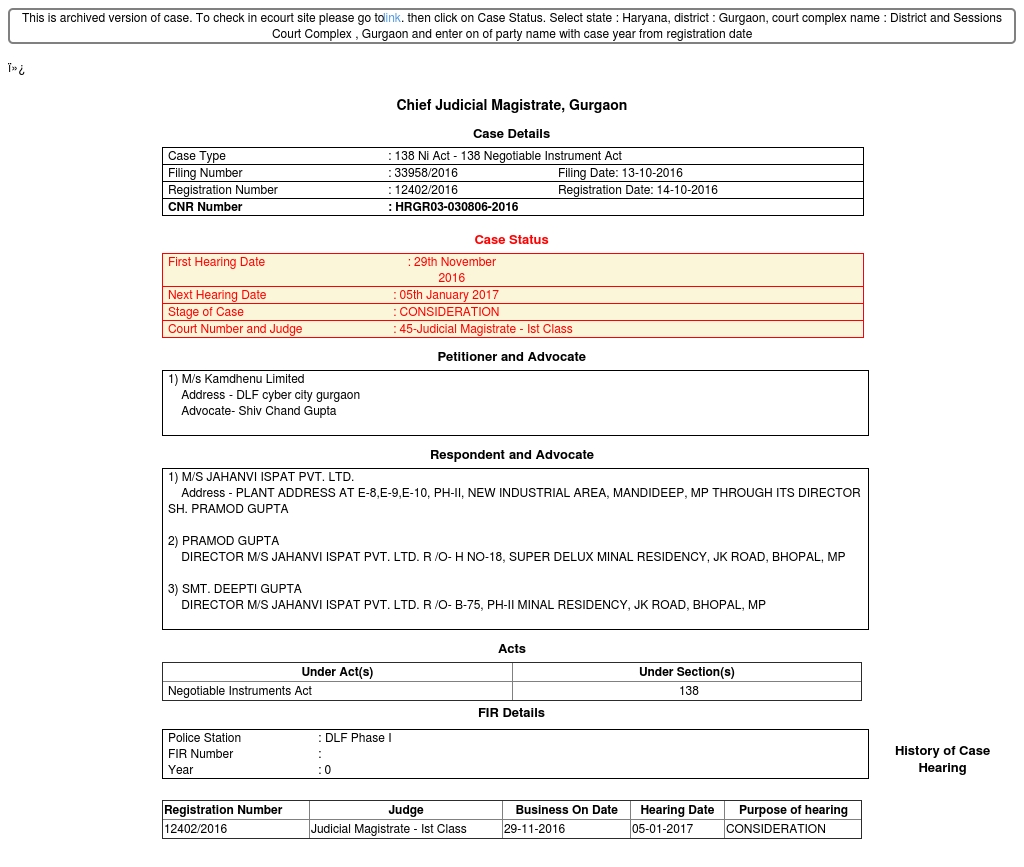Click the Filing Date 13-10-2016 text
This screenshot has height=867, width=1024.
(620, 173)
